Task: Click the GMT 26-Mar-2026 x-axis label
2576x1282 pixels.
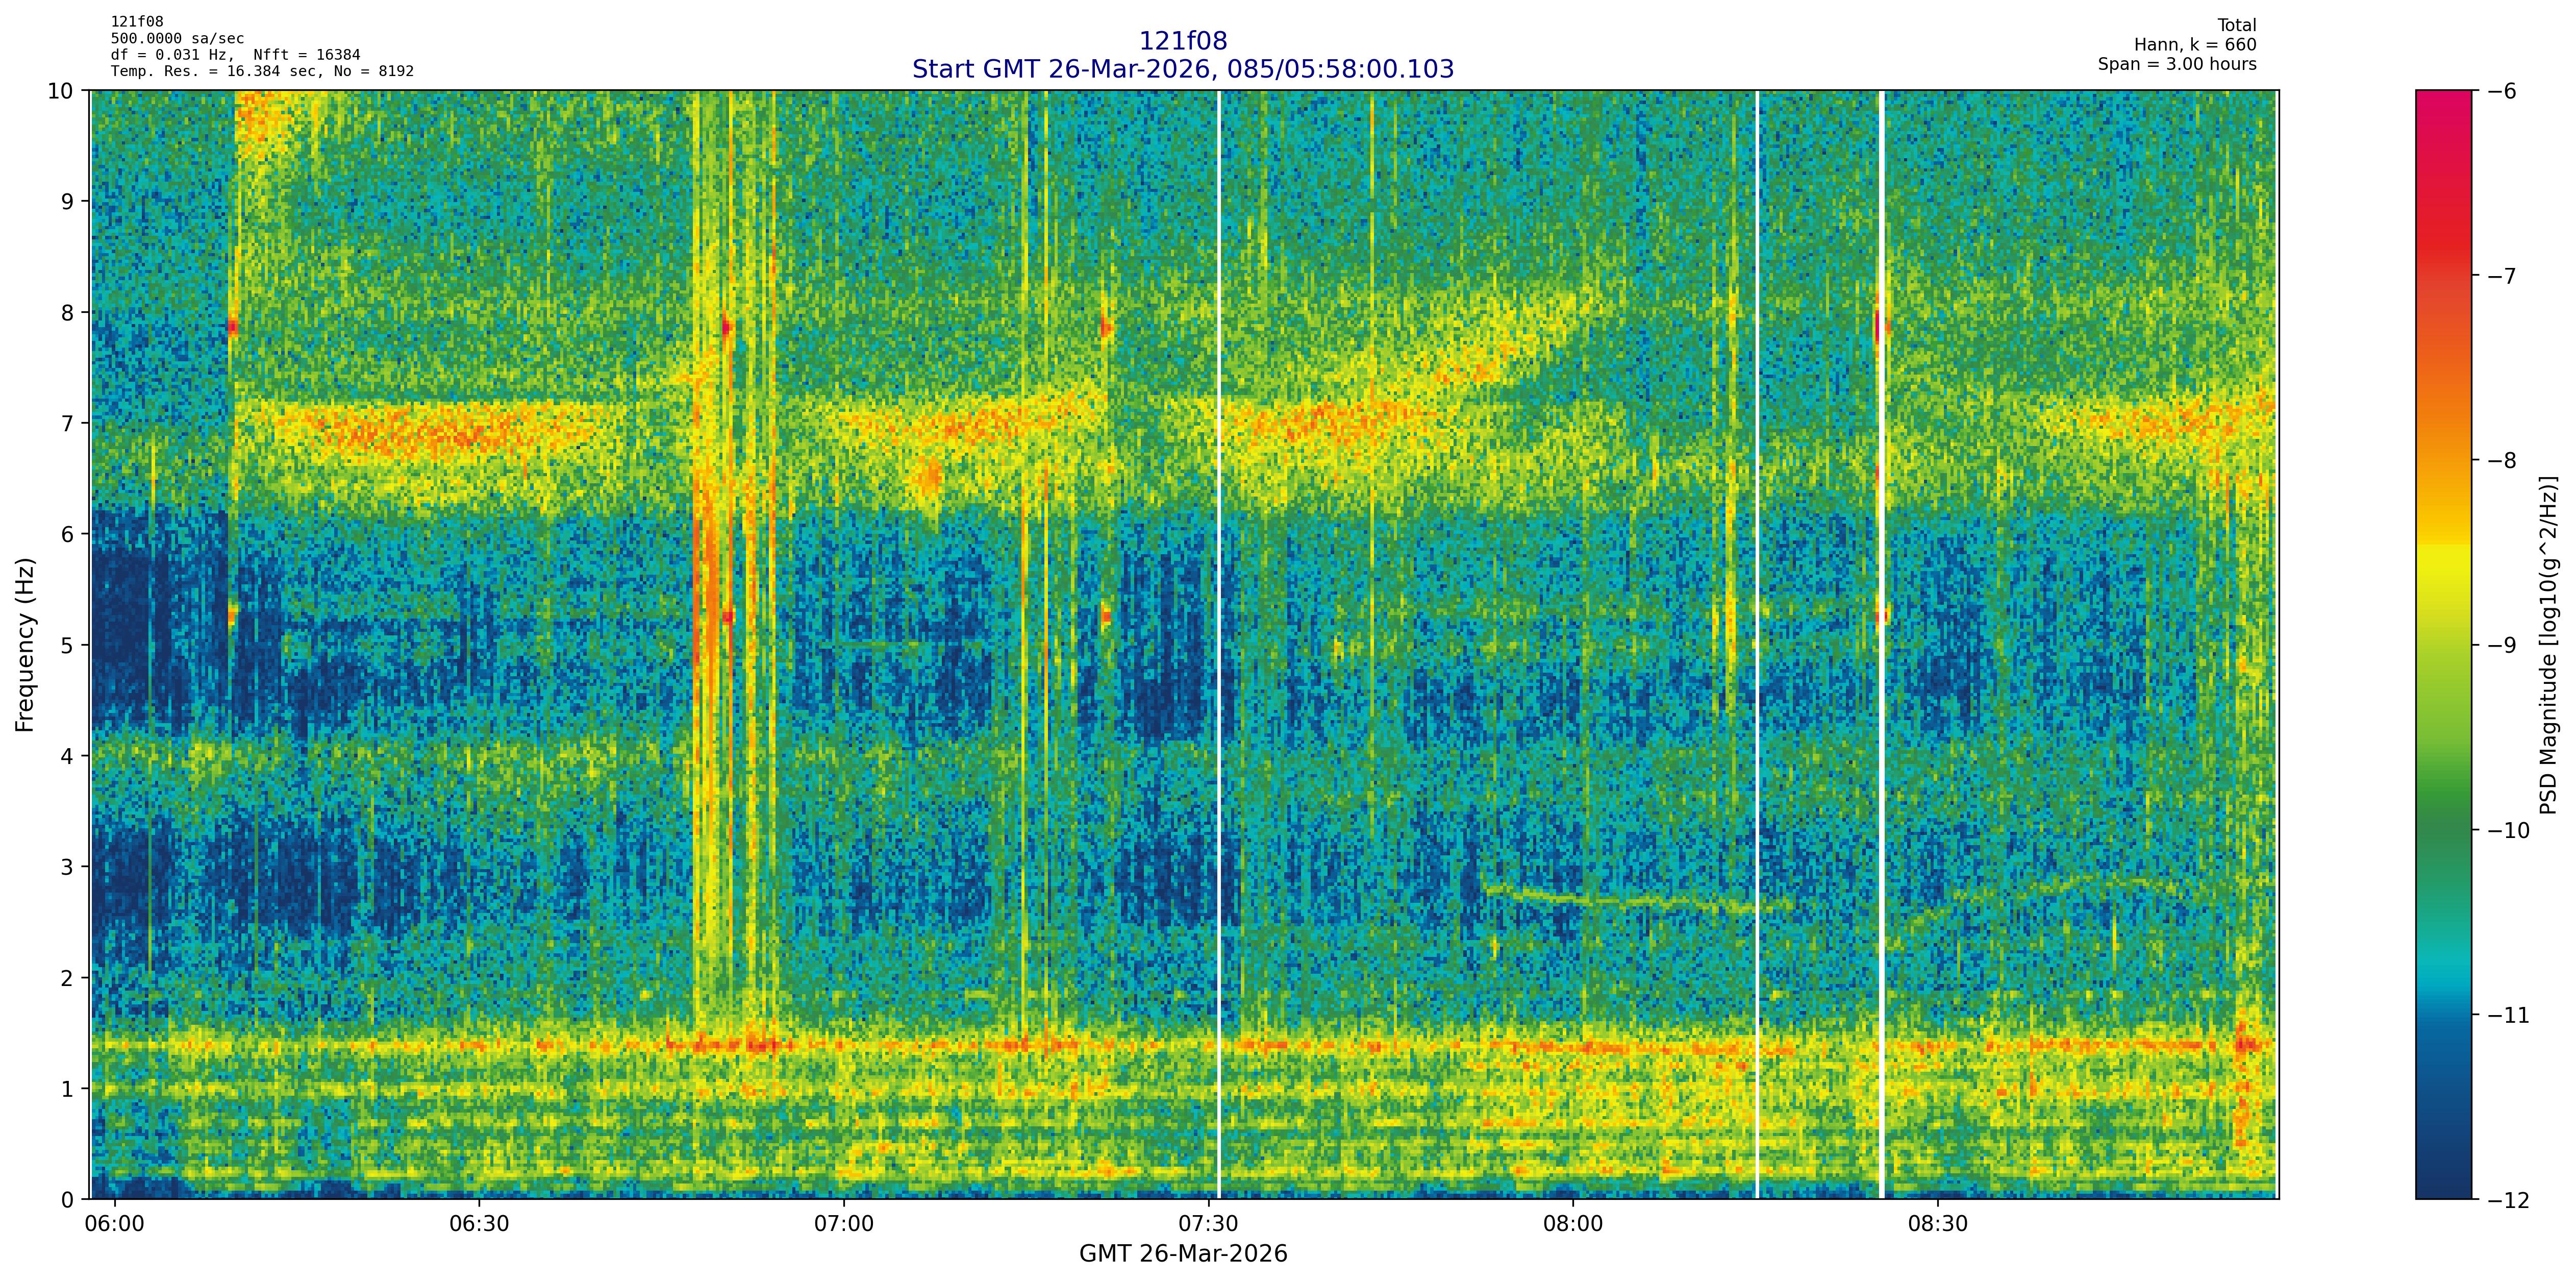Action: point(1183,1254)
